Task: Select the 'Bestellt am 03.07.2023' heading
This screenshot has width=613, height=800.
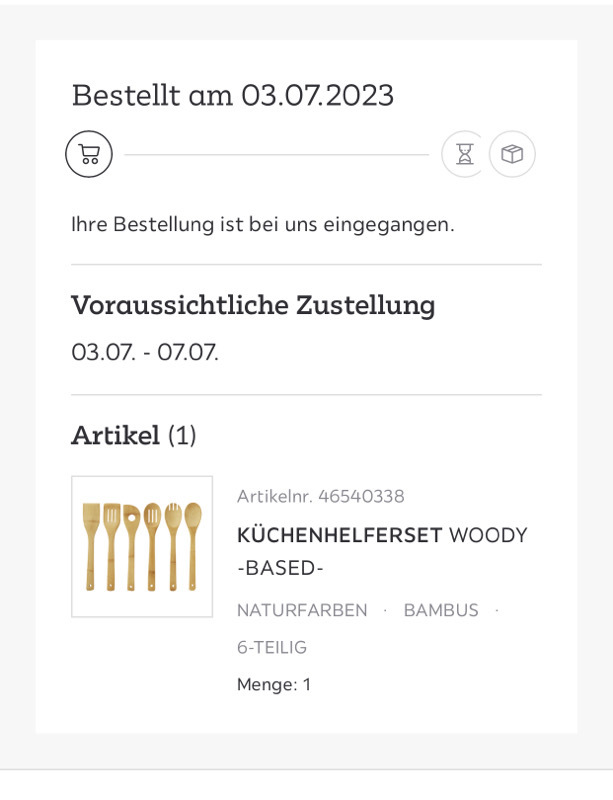Action: (233, 96)
